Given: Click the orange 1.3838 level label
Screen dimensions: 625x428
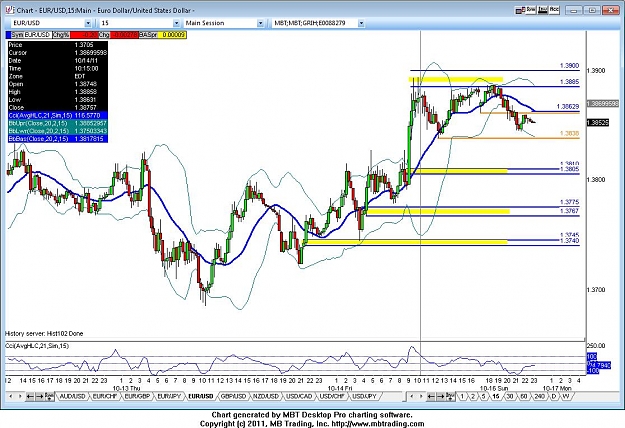Looking at the screenshot, I should [569, 134].
